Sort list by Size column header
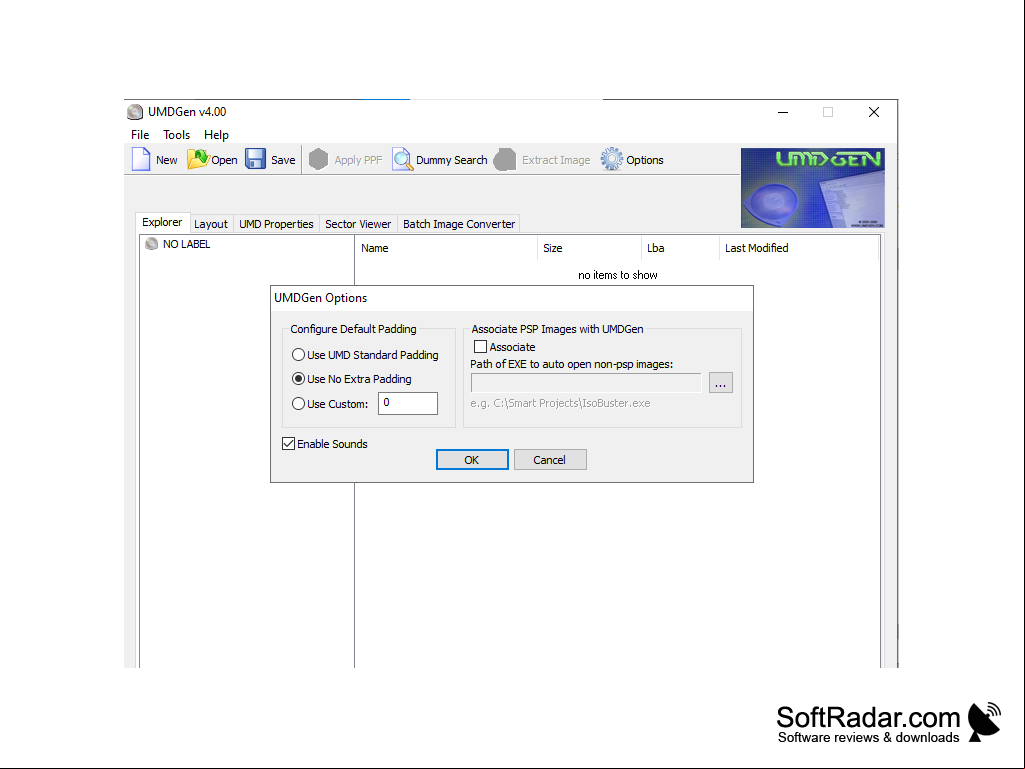 590,248
